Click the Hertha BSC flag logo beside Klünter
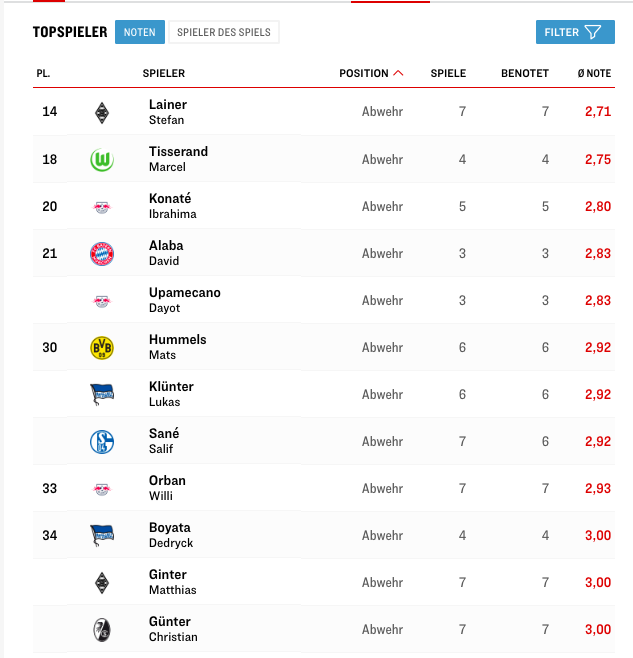The image size is (633, 658). 102,394
